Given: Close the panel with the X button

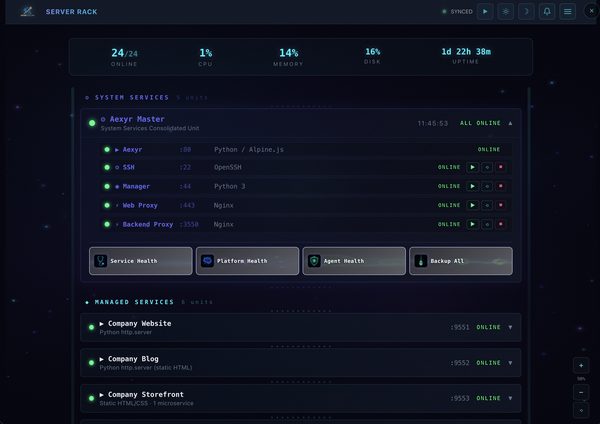Looking at the screenshot, I should pyautogui.click(x=592, y=11).
